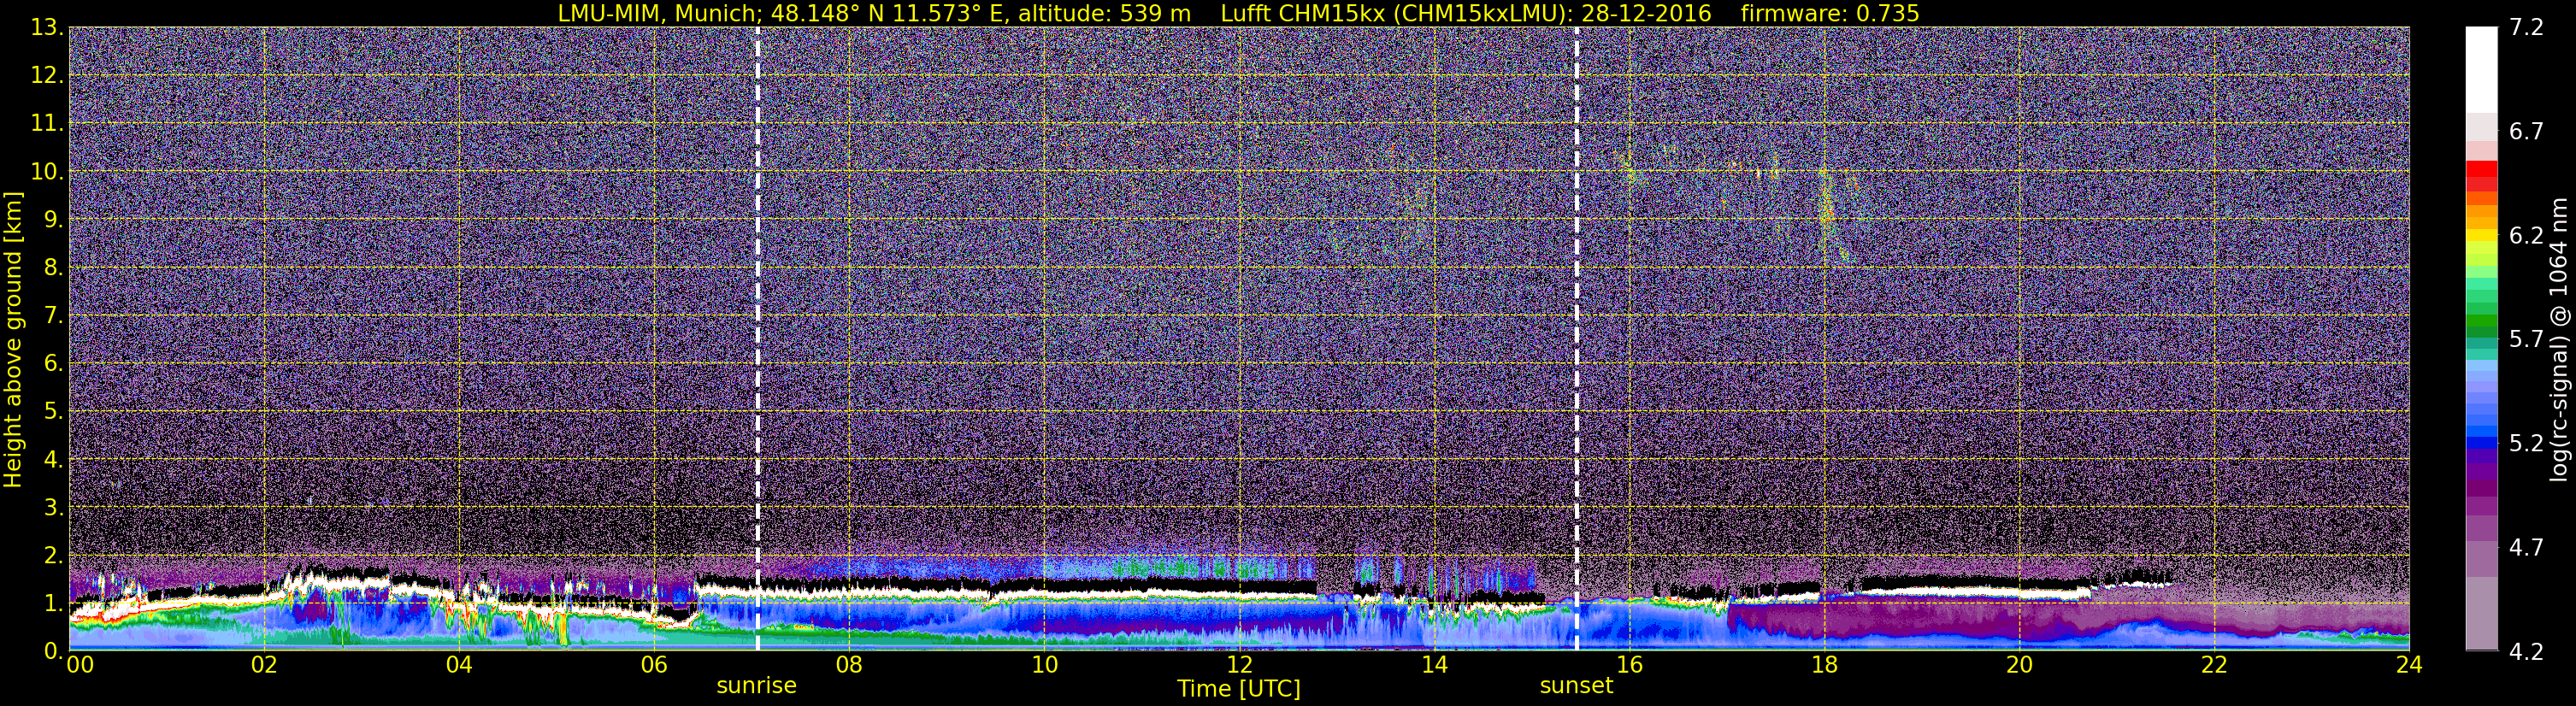Click the colorbar value label '6.7'
2576x706 pixels.
click(2526, 132)
